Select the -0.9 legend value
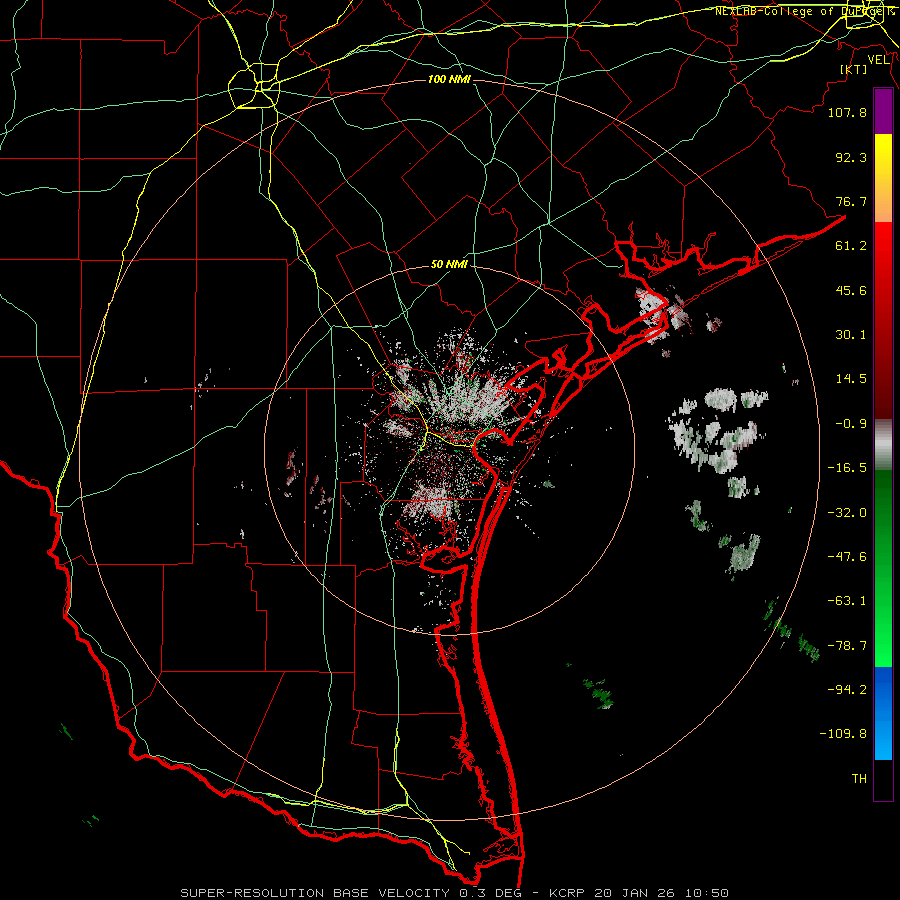The width and height of the screenshot is (900, 900). point(851,424)
